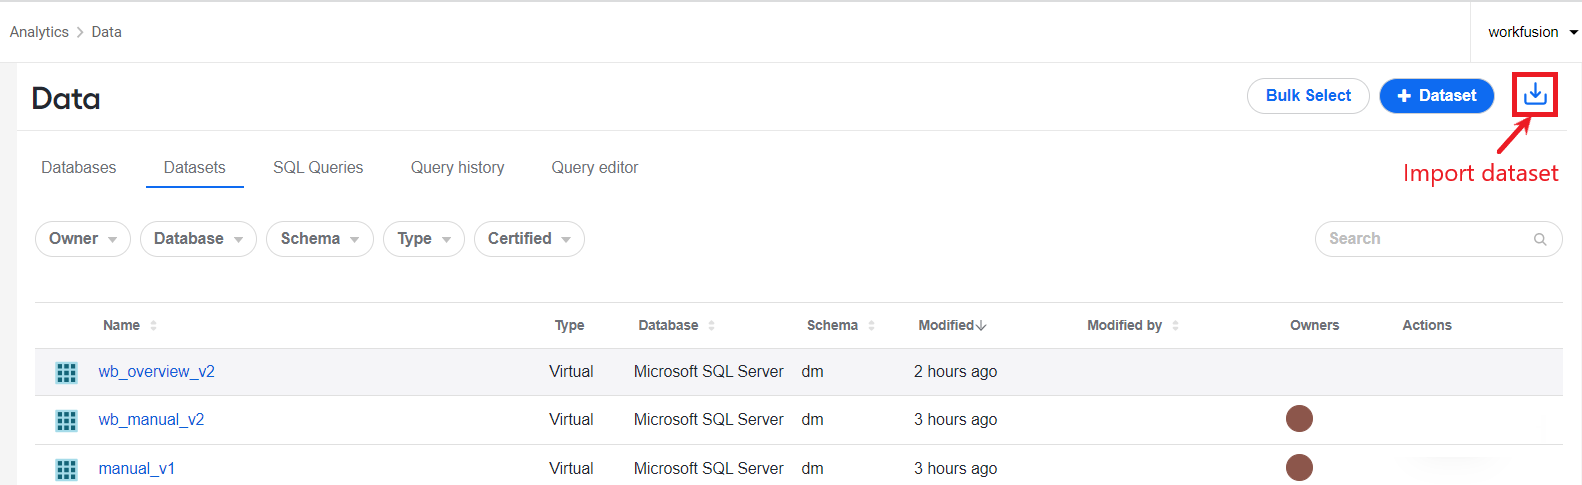Click the Owners column header
The image size is (1582, 485).
click(x=1314, y=325)
